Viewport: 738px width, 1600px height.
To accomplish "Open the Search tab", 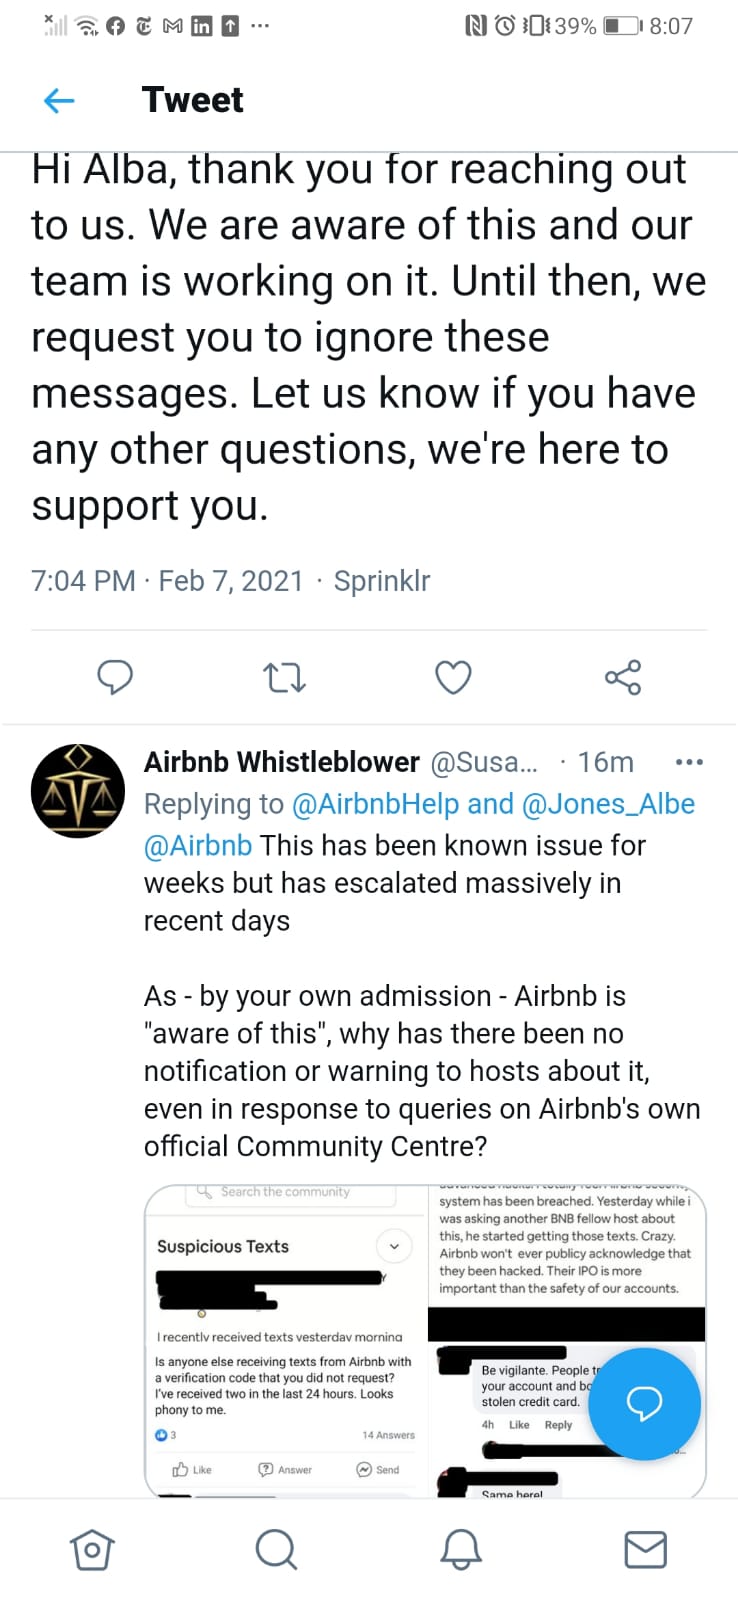I will pyautogui.click(x=276, y=1550).
